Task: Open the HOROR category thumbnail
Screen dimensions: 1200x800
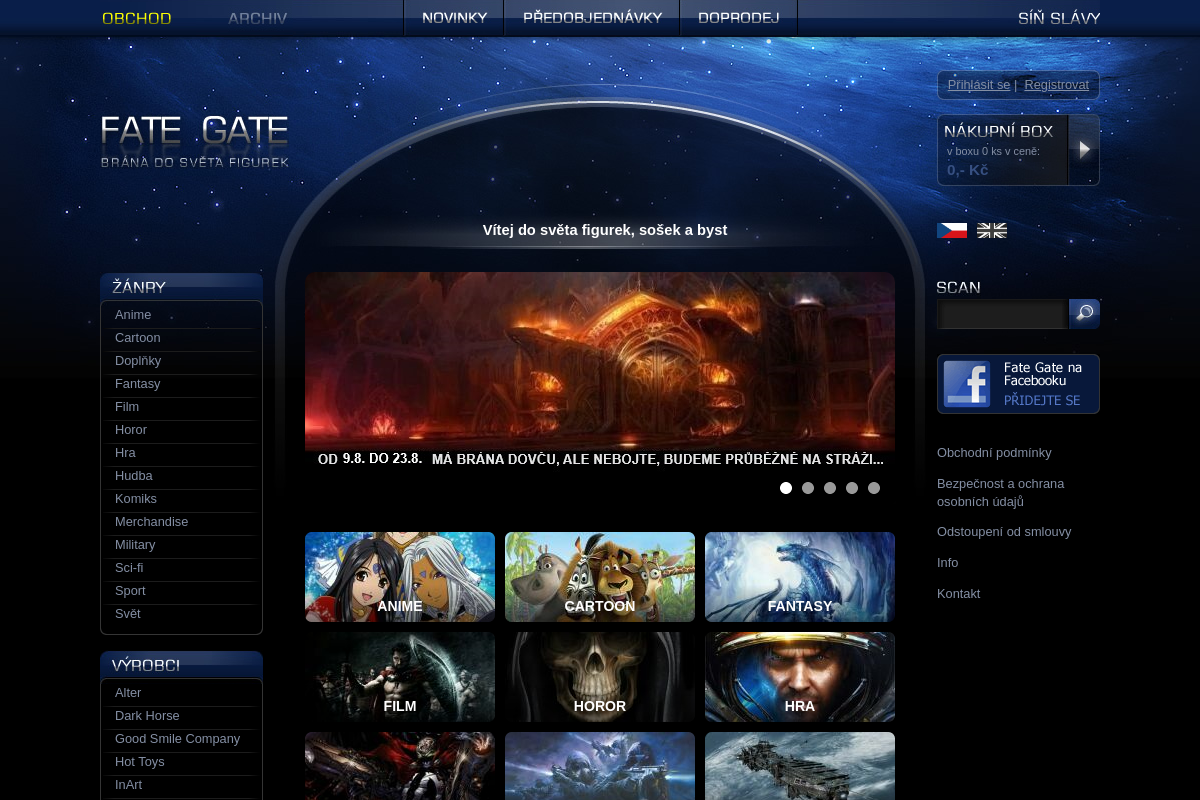Action: tap(600, 677)
